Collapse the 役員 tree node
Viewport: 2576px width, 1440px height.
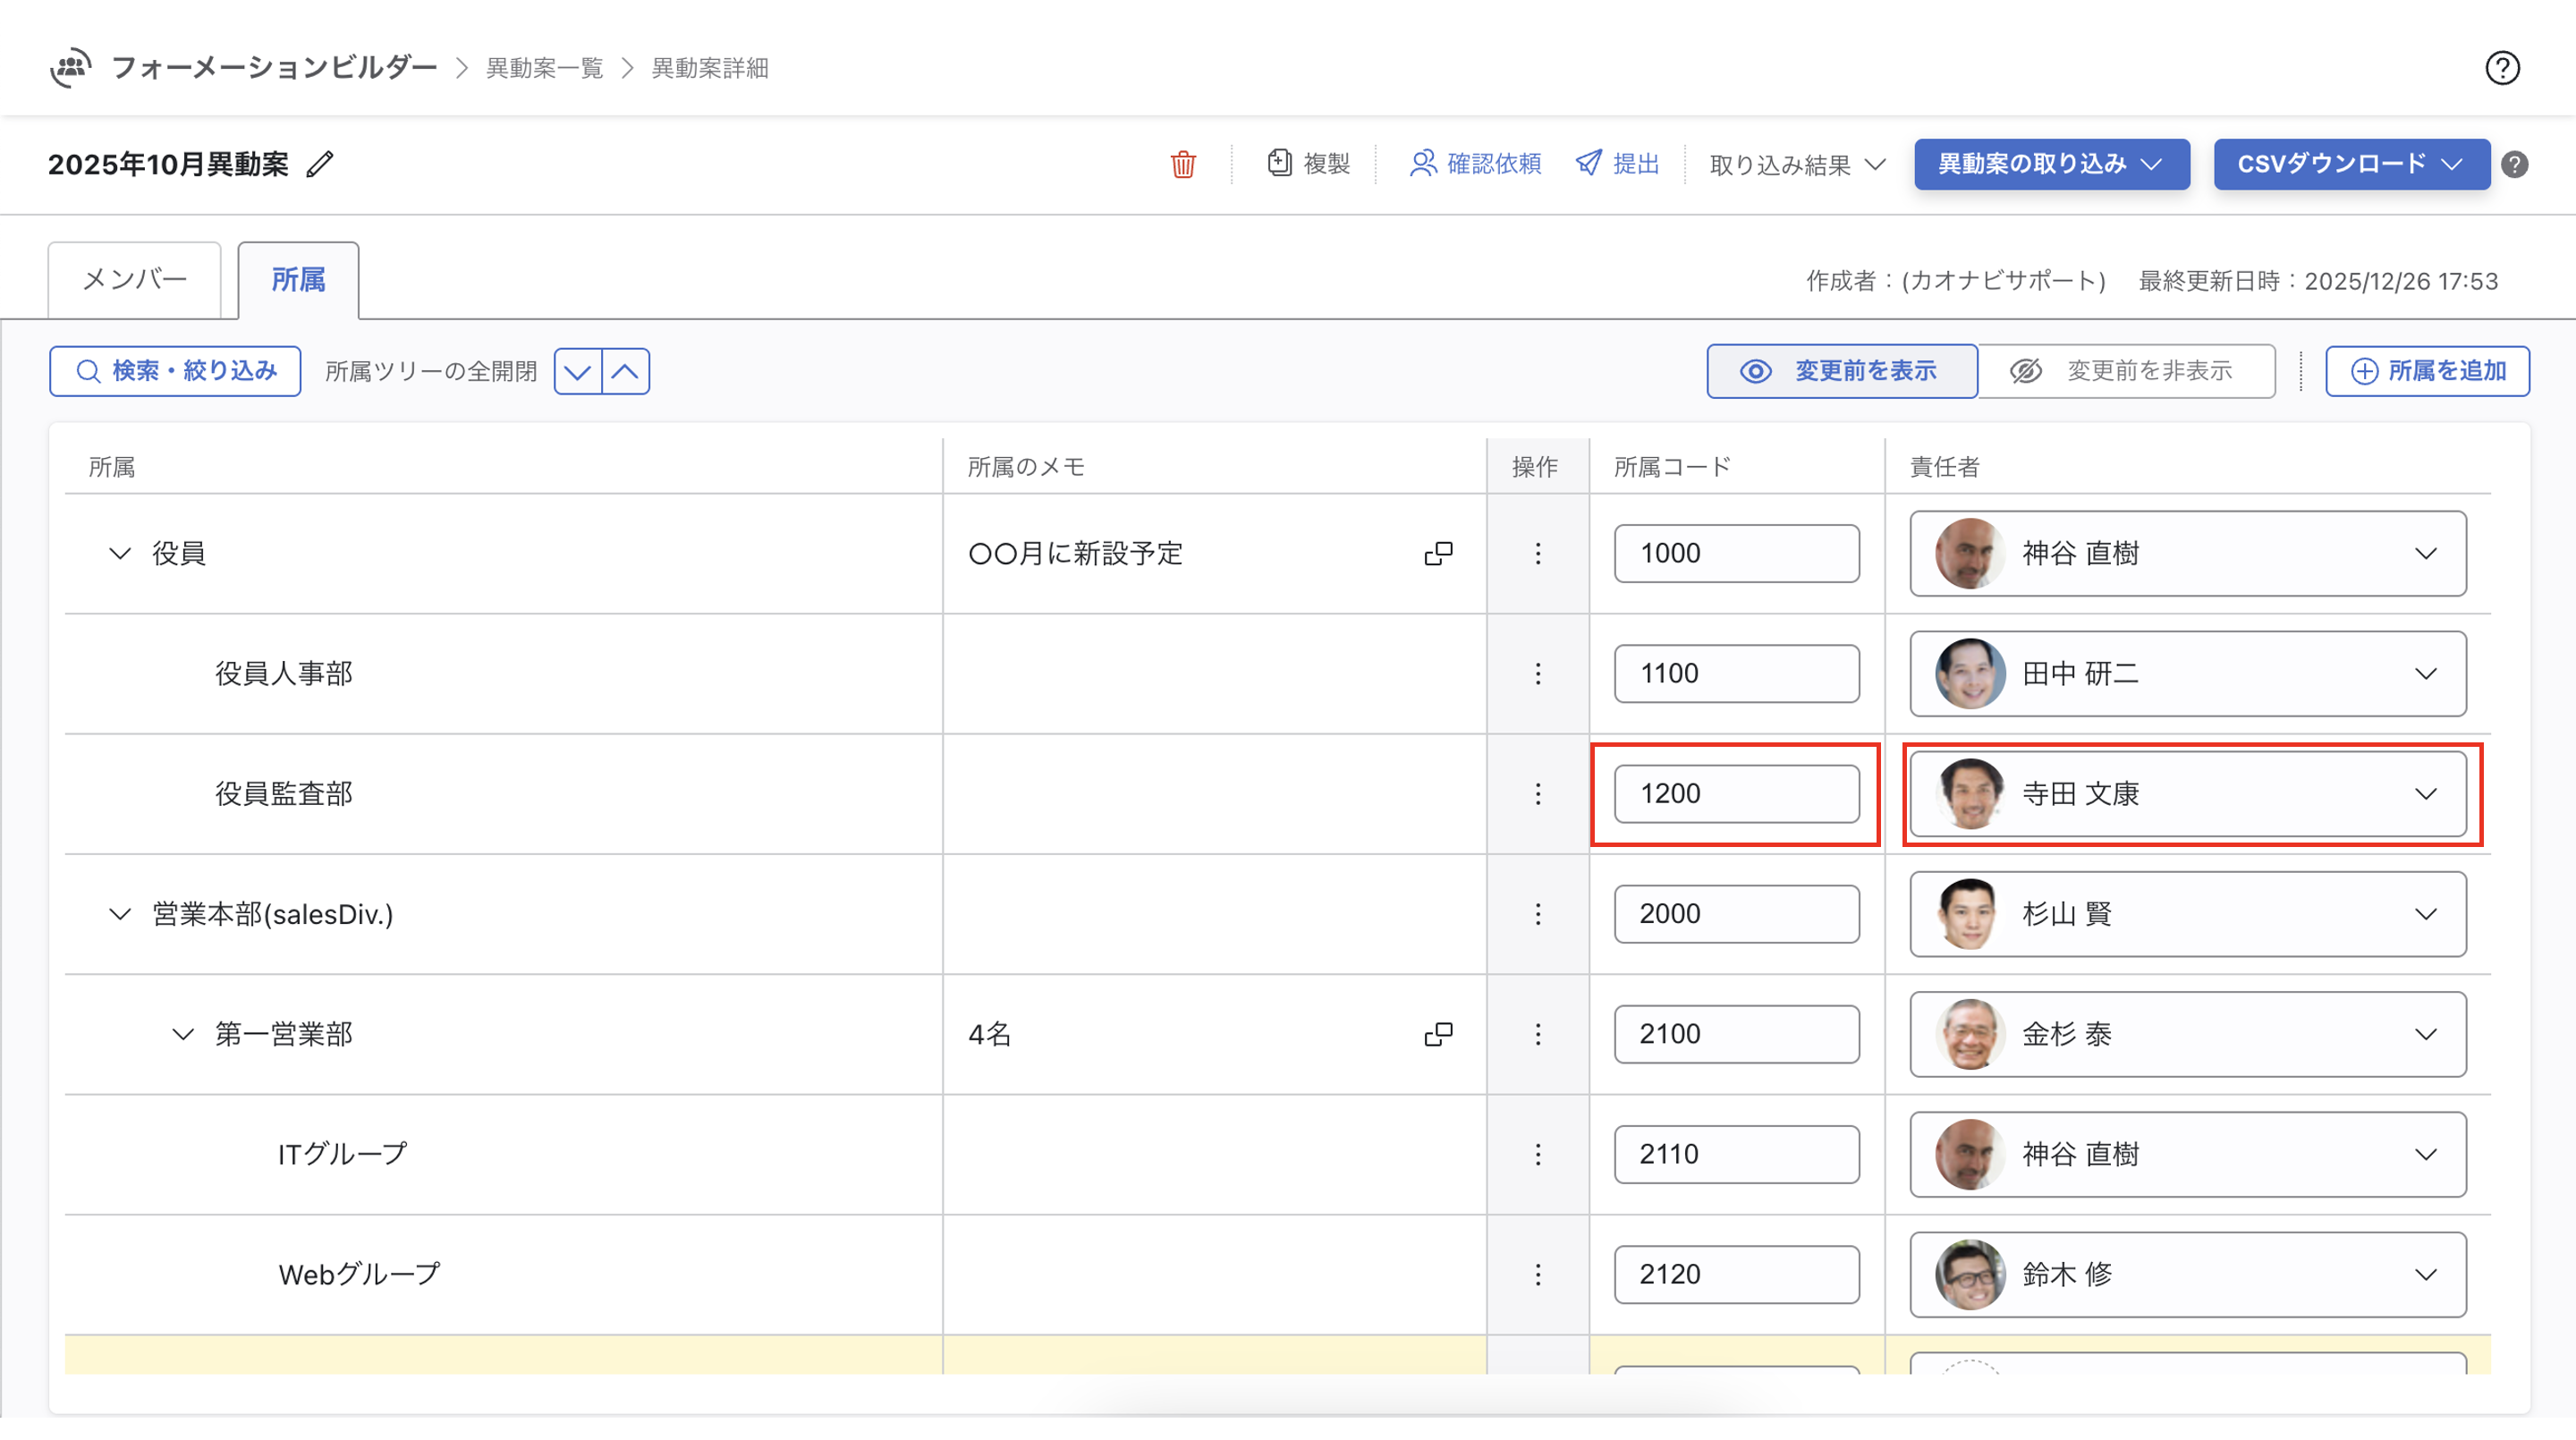coord(120,553)
